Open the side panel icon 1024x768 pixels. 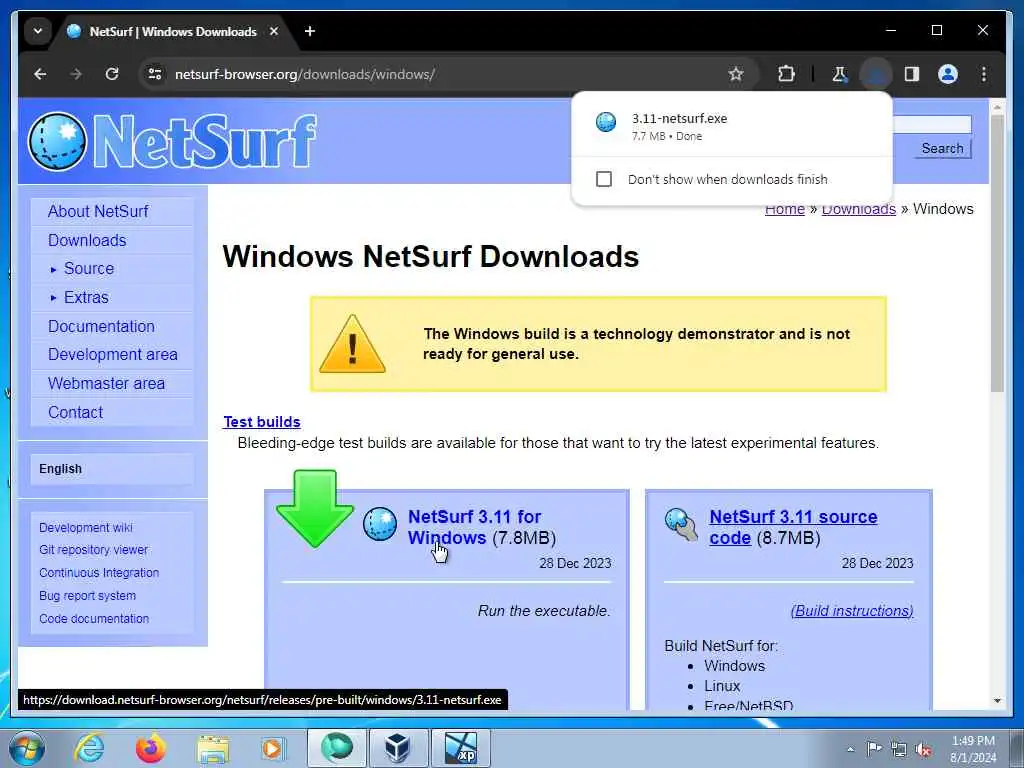pyautogui.click(x=912, y=74)
